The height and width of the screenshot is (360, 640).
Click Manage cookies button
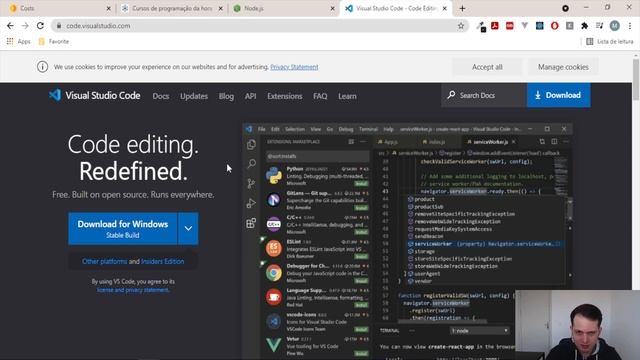coord(563,67)
